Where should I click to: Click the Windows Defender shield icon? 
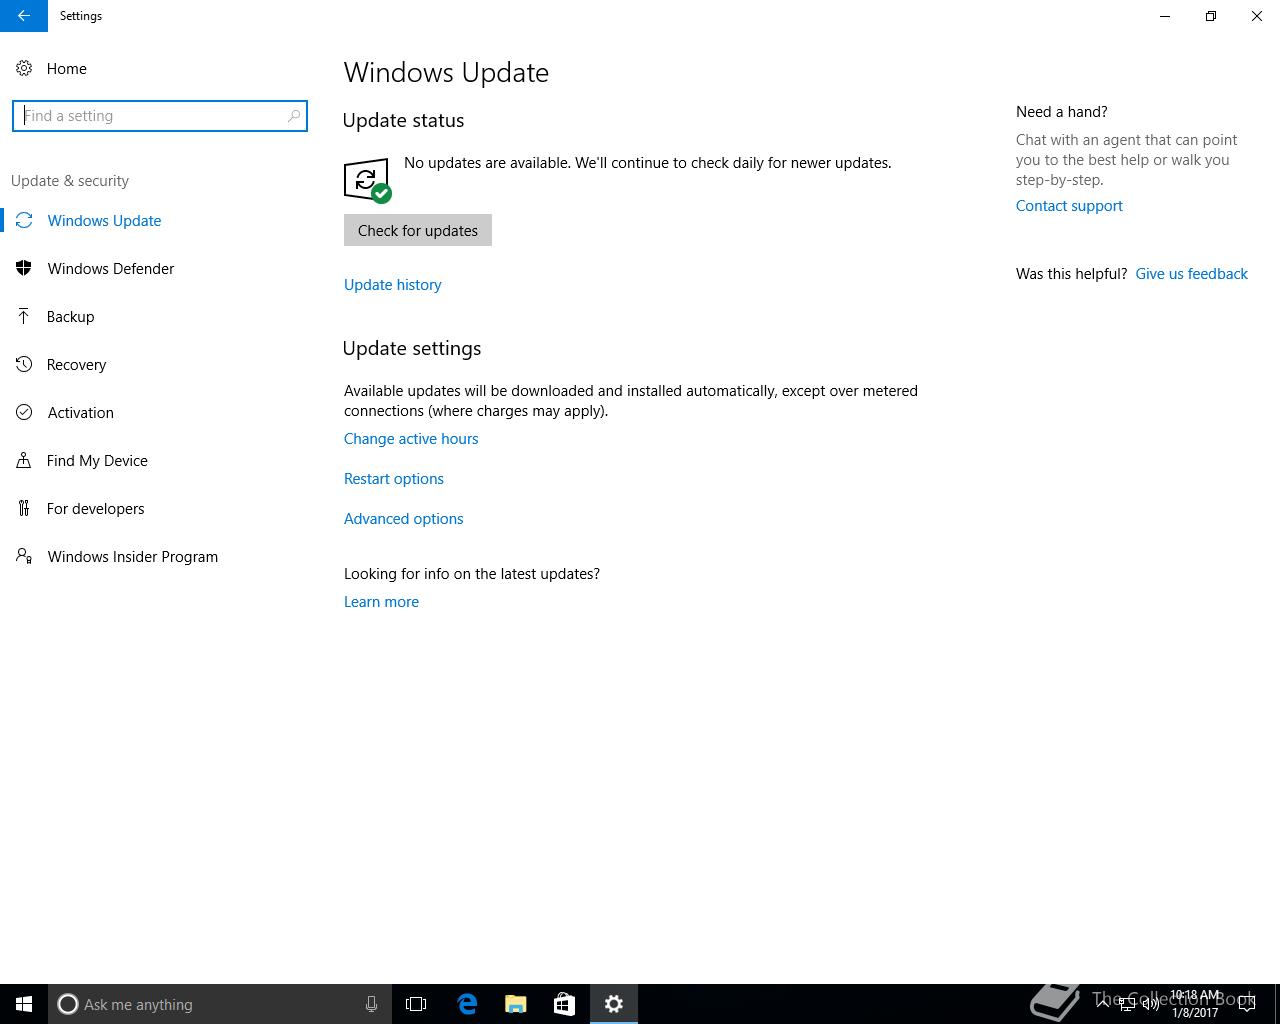[x=24, y=268]
